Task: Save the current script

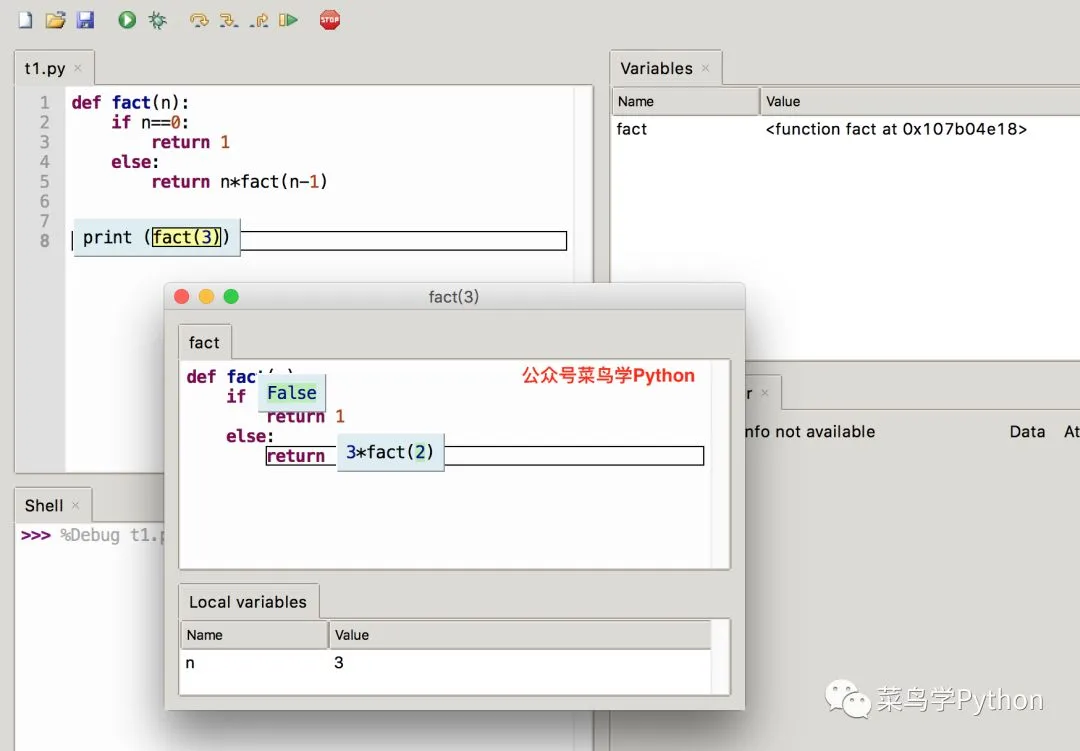Action: (x=85, y=20)
